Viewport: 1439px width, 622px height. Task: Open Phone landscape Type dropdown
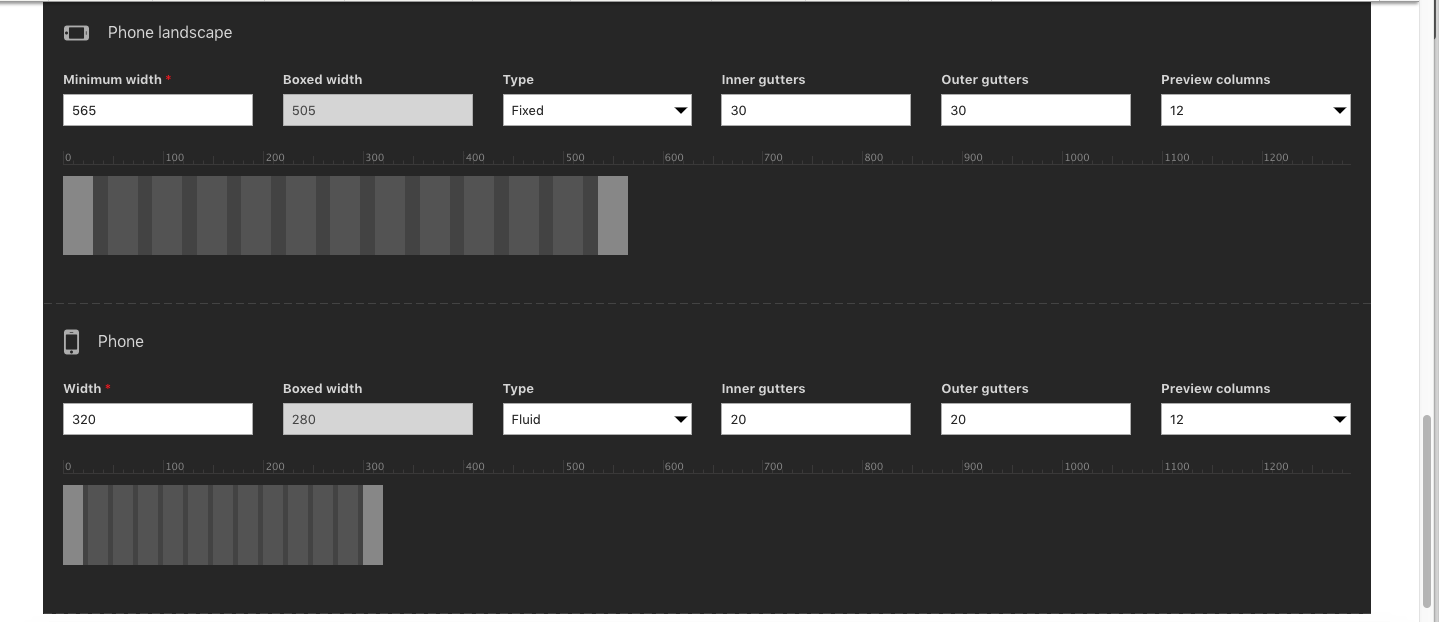tap(597, 110)
